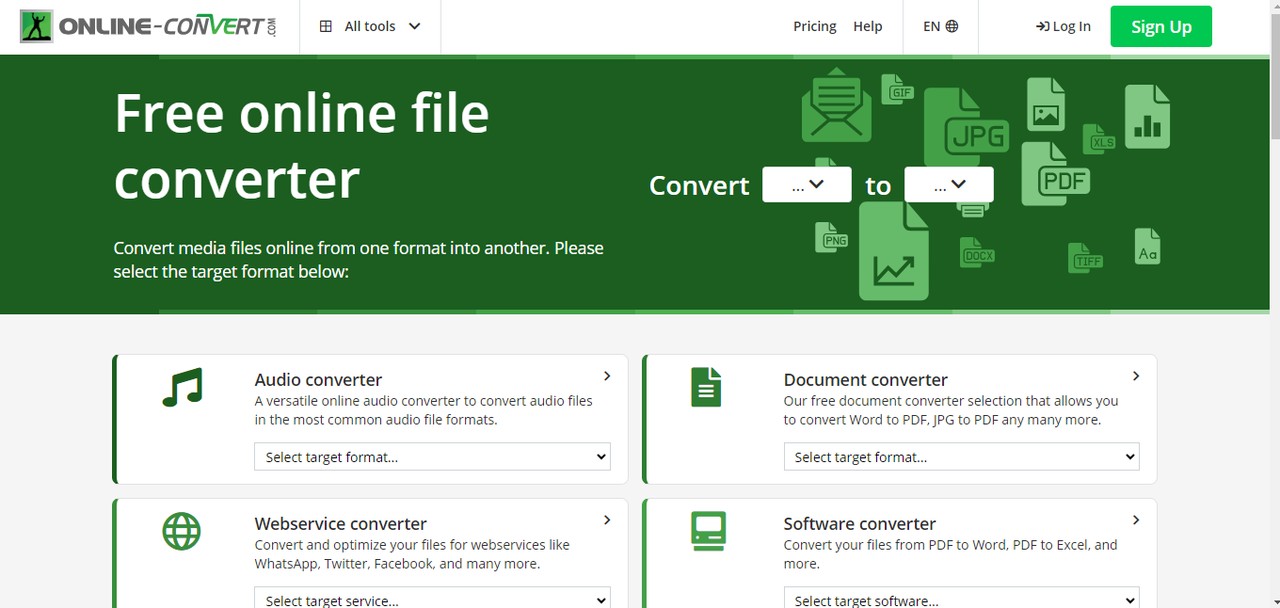This screenshot has height=608, width=1280.
Task: Open the Help menu item
Action: point(867,26)
